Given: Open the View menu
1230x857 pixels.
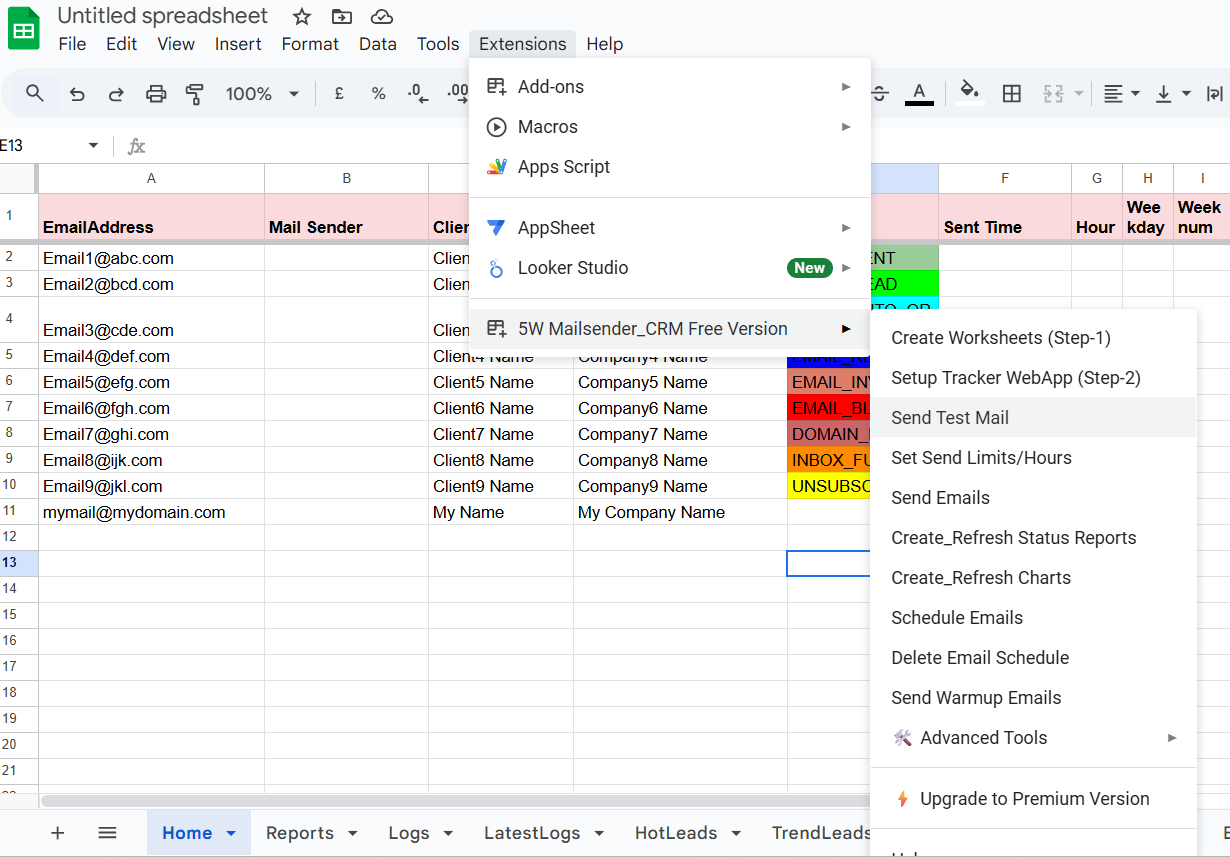Looking at the screenshot, I should coord(176,44).
